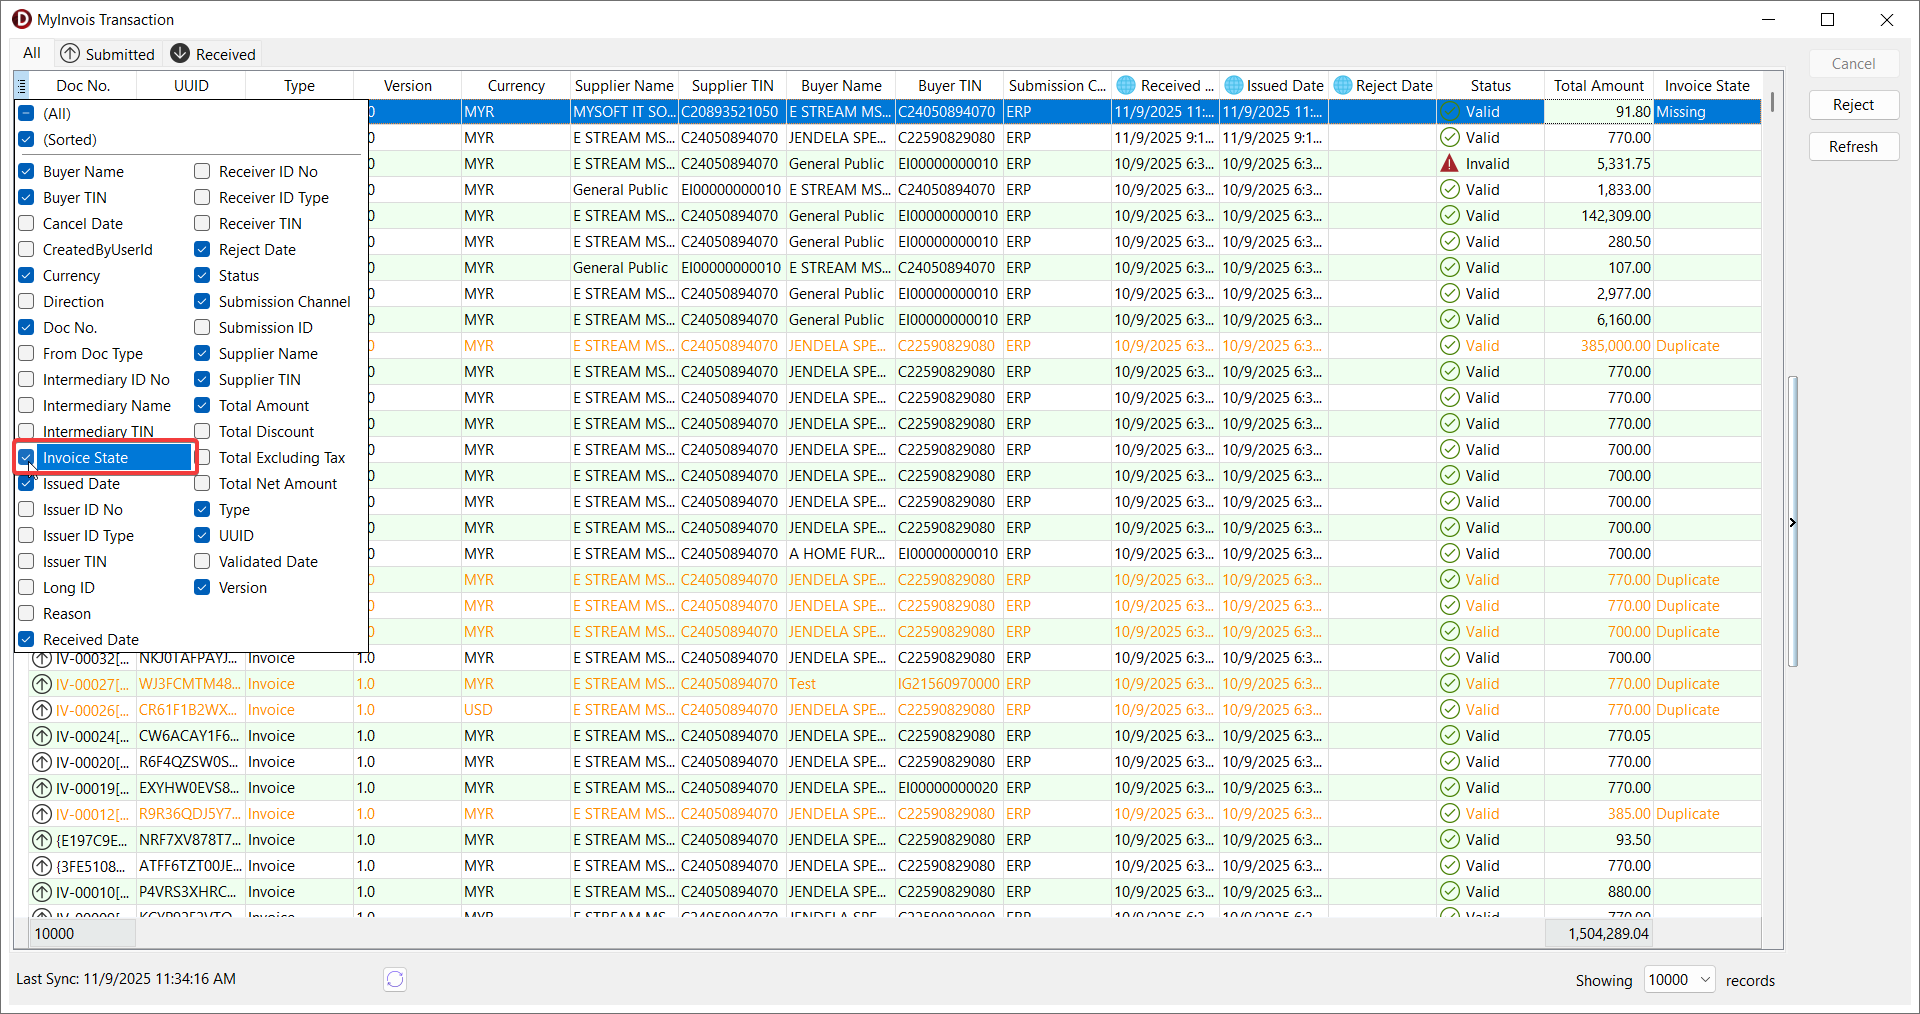
Task: Click the globe icon in Issued Date header
Action: point(1233,86)
